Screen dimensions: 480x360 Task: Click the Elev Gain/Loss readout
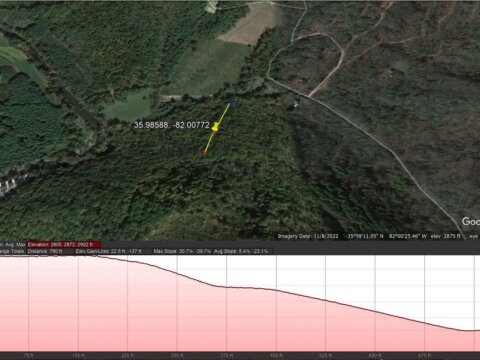click(108, 251)
